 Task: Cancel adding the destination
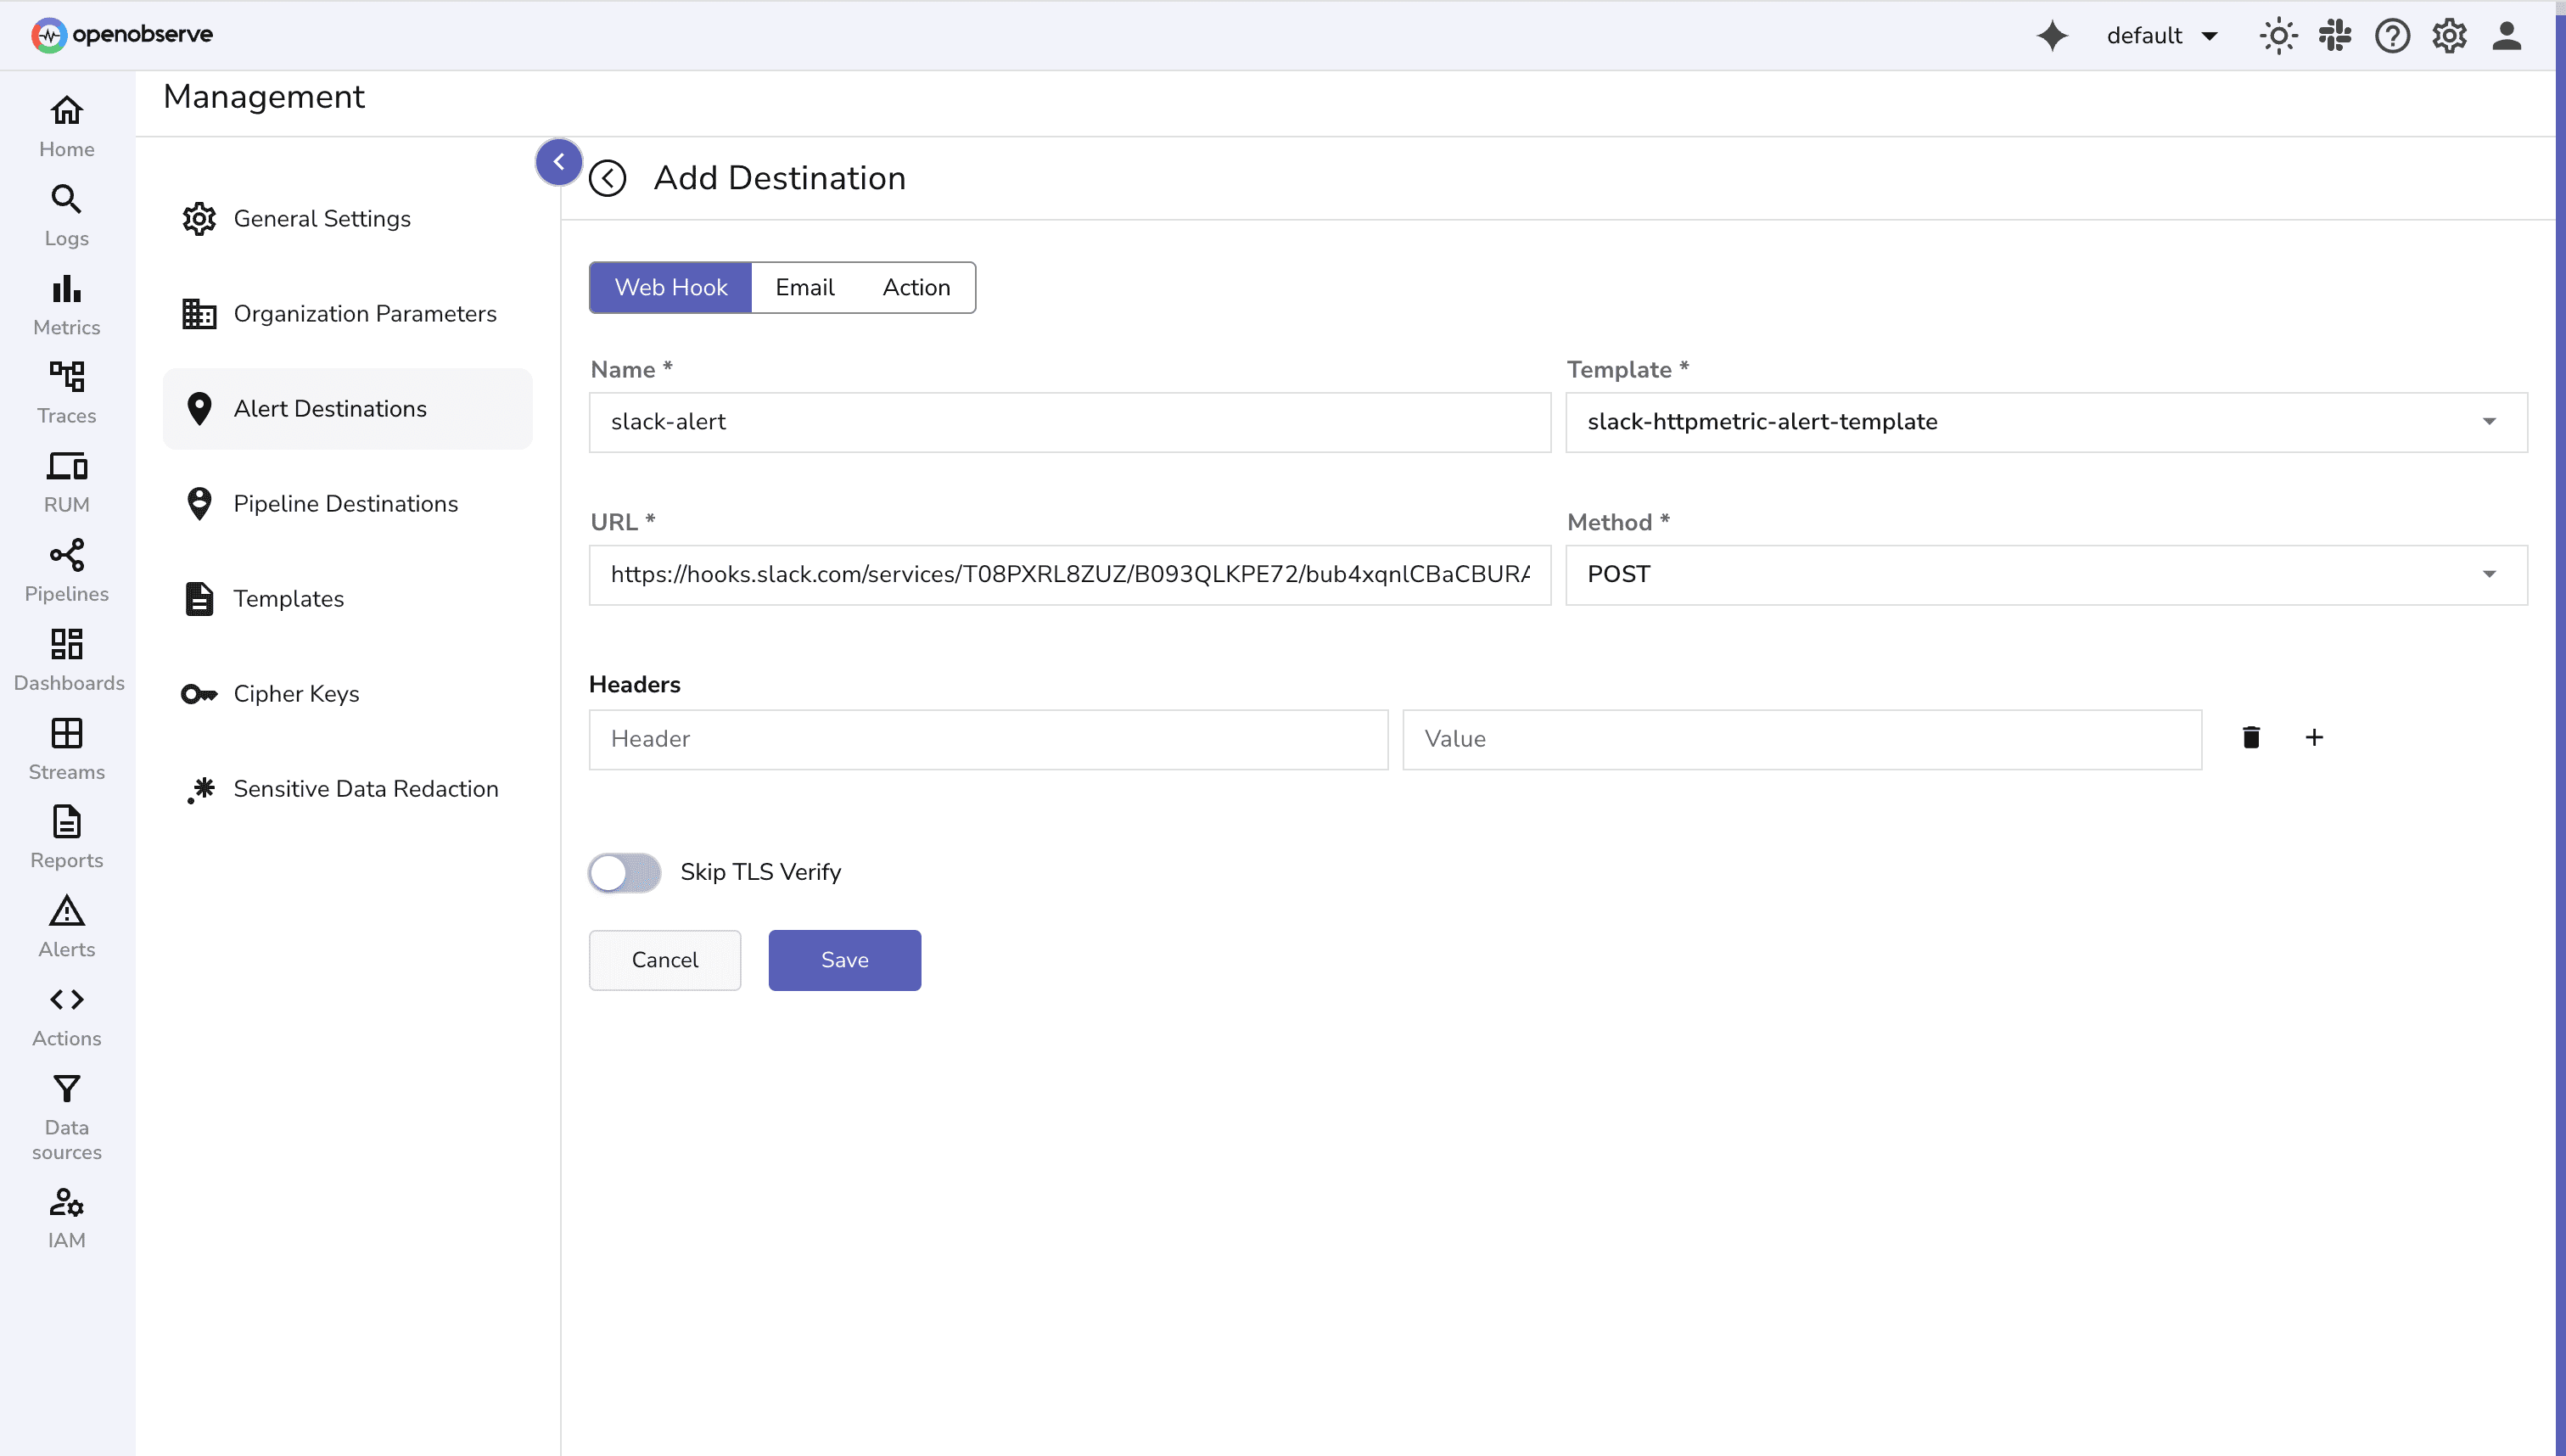[x=664, y=959]
